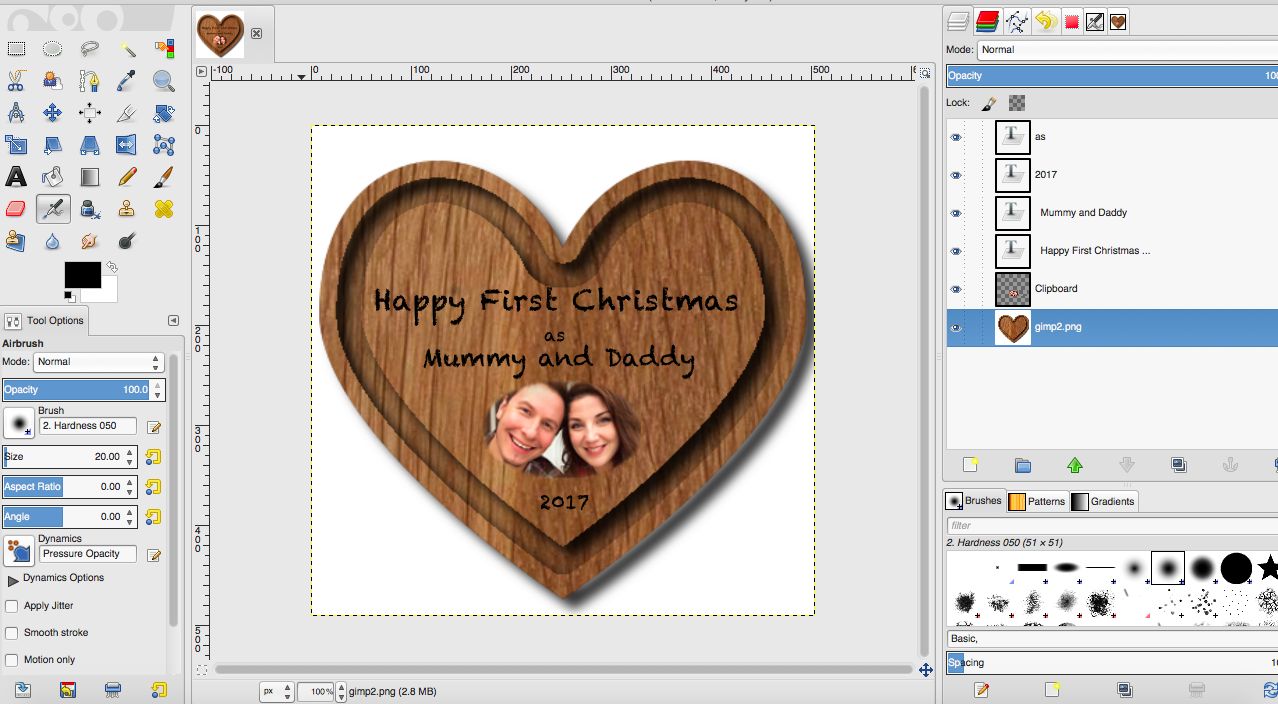Select the Text tool

pyautogui.click(x=16, y=177)
